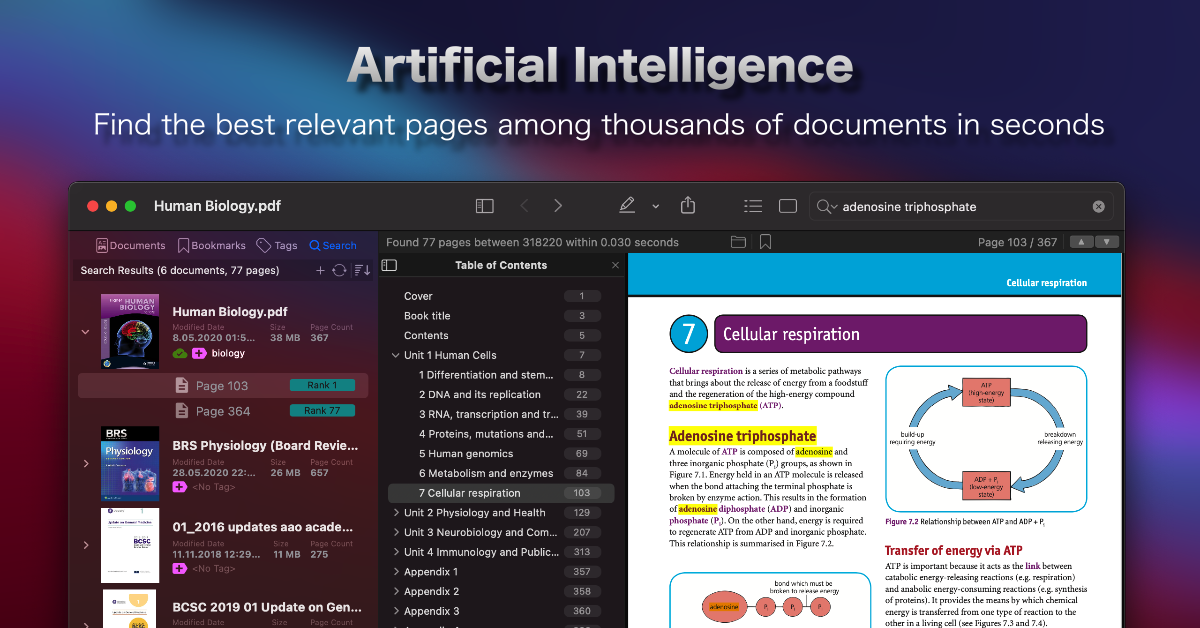1200x628 pixels.
Task: Click the green cloud sync icon
Action: 180,353
